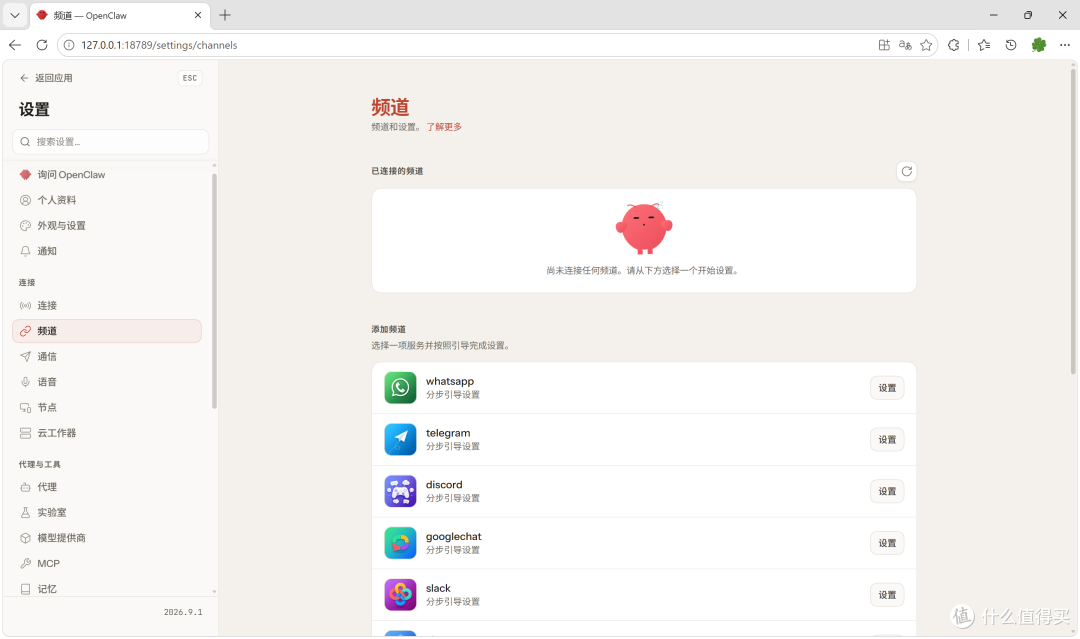
Task: Click the 已连接的频道 heading text
Action: click(x=397, y=171)
